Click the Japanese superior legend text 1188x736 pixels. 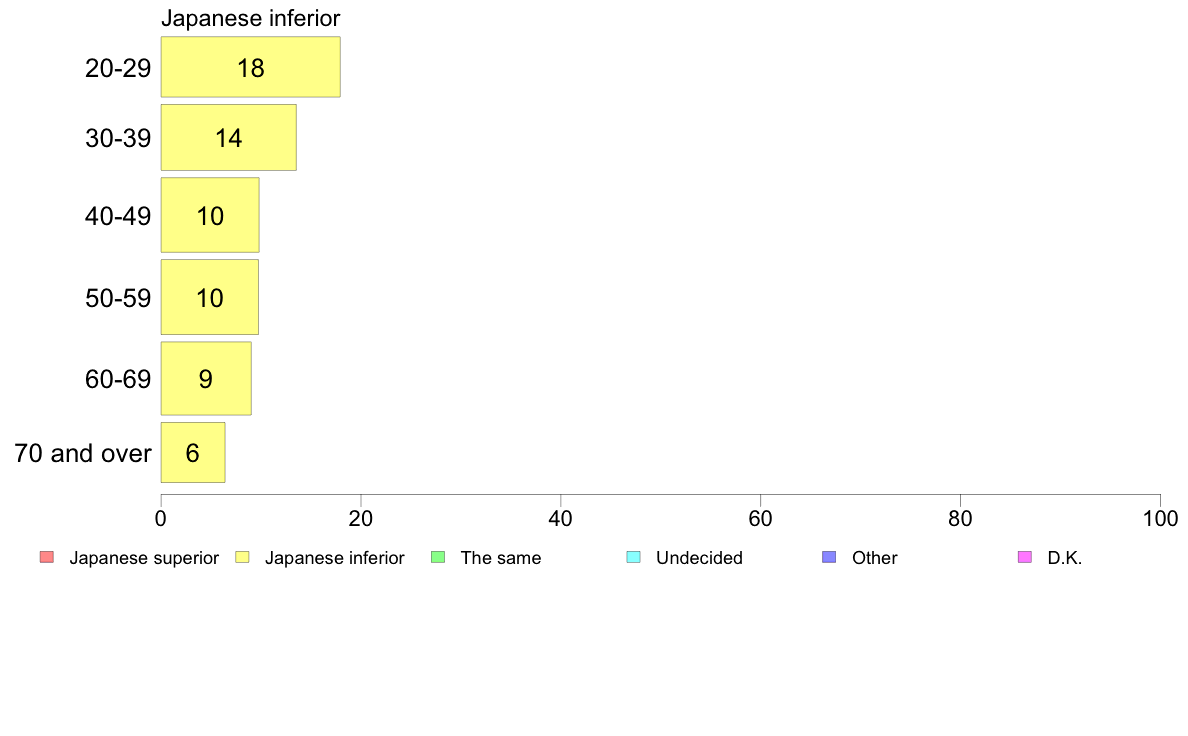[144, 558]
